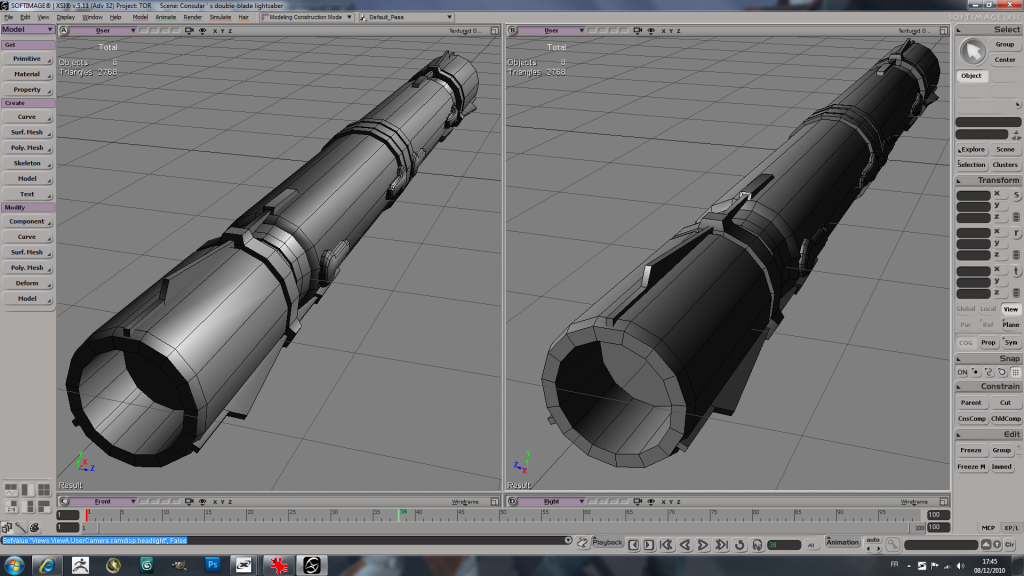The height and width of the screenshot is (576, 1024).
Task: Click the snap to points icon
Action: pos(976,372)
